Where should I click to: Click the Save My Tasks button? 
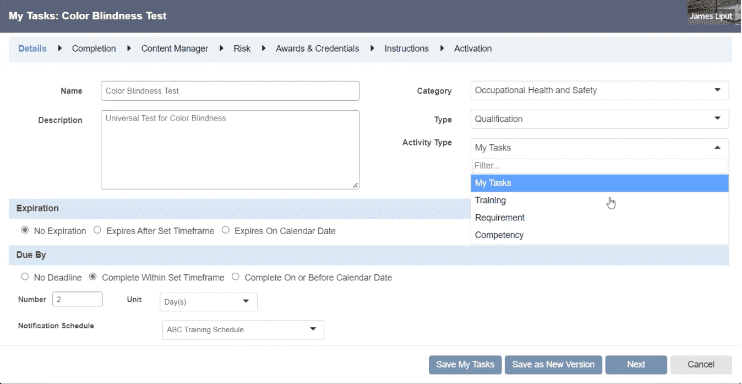coord(465,365)
